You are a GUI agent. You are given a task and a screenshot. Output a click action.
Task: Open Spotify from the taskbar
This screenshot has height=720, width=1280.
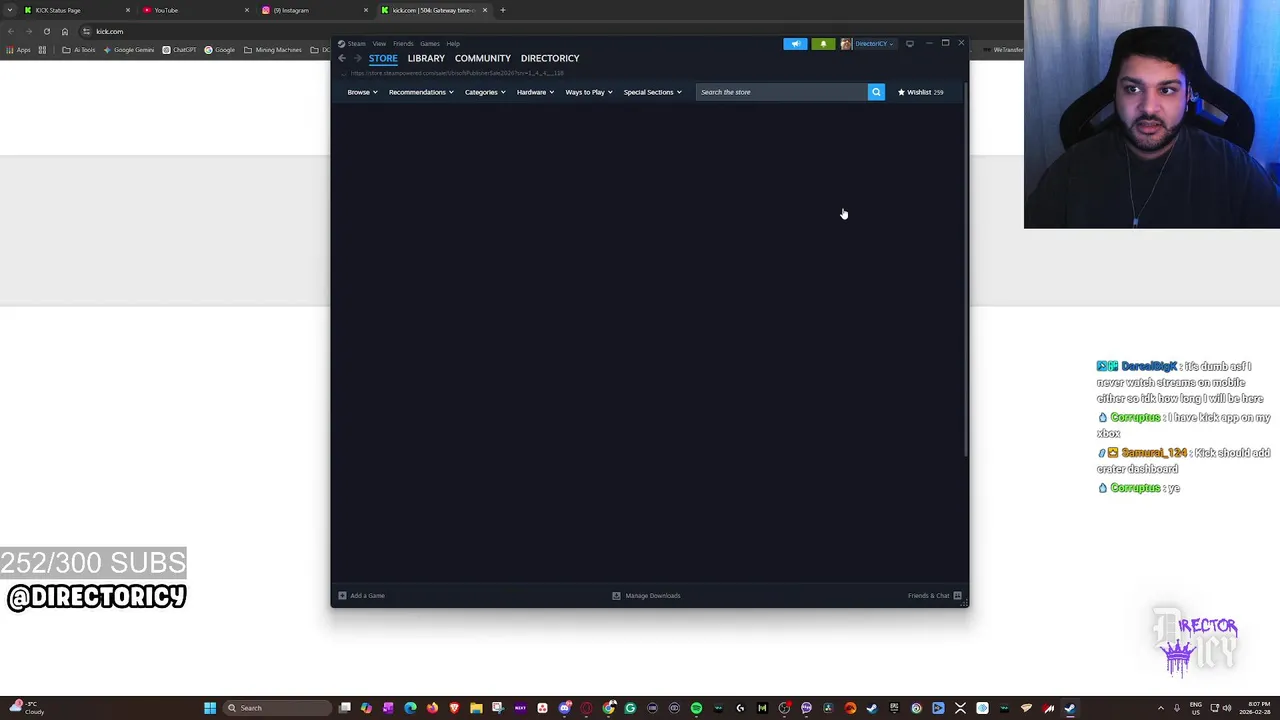(696, 708)
